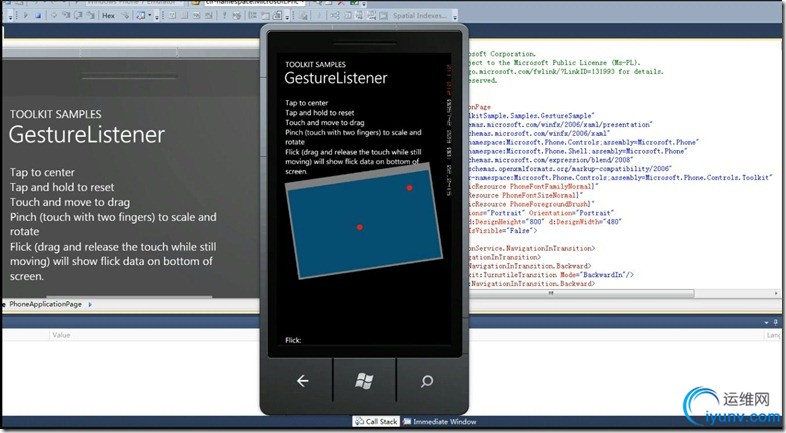Click the Show Next Statement arrow icon

click(x=54, y=16)
